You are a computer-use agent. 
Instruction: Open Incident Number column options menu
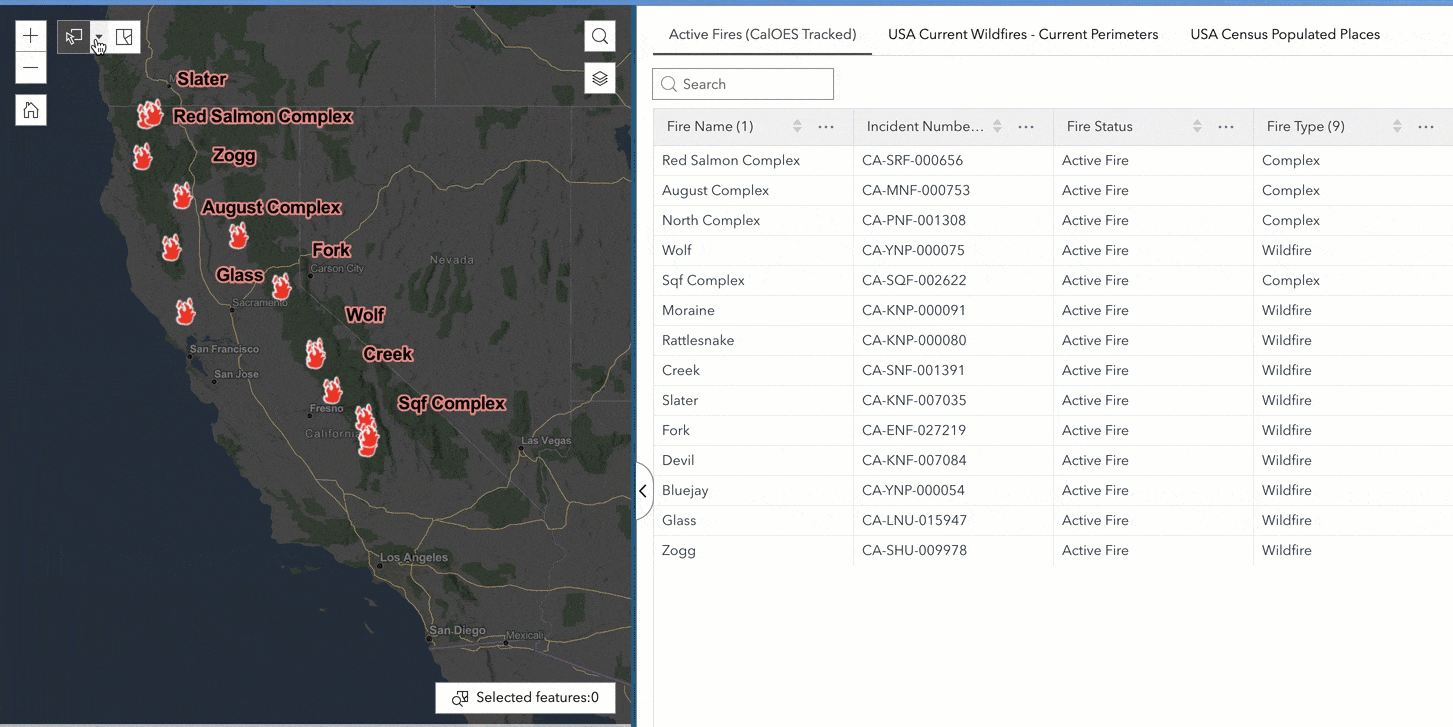[1026, 127]
